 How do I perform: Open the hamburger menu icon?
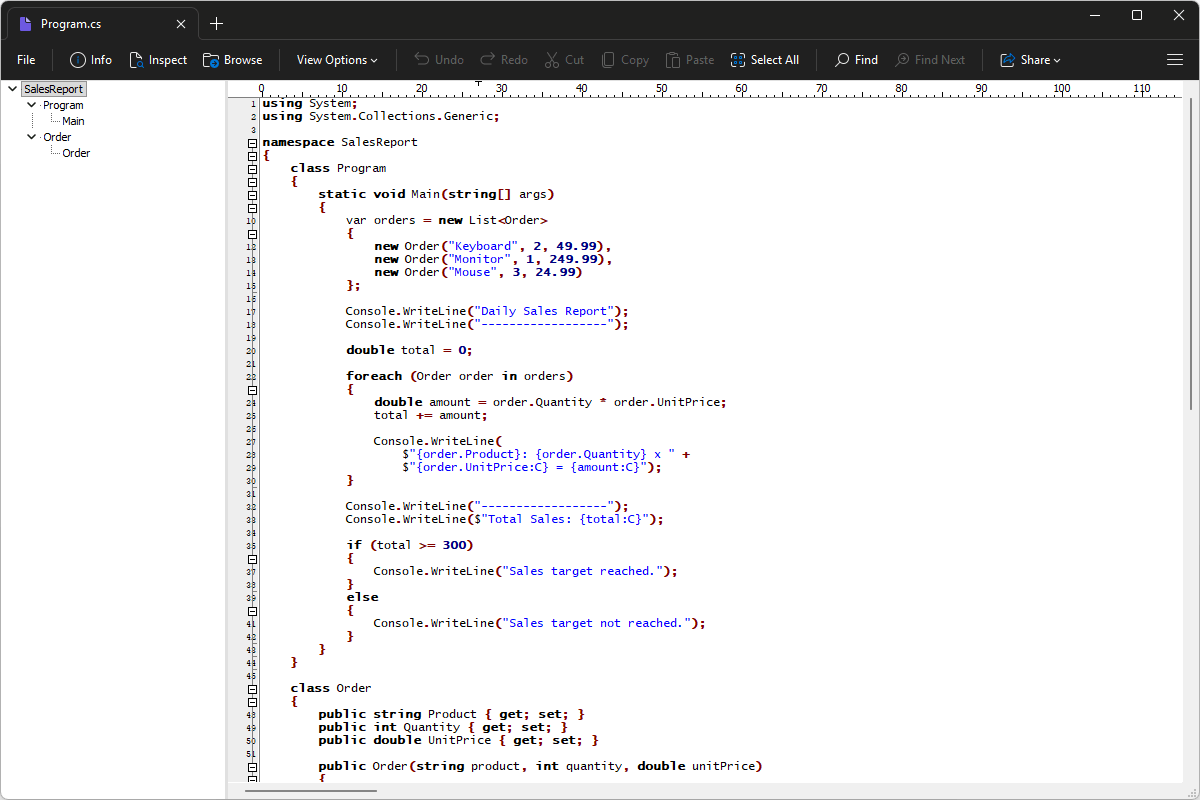[x=1175, y=60]
